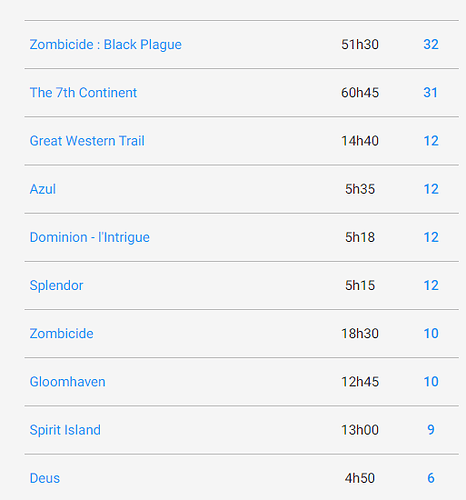
Task: Open The 7th Continent link
Action: coord(83,93)
